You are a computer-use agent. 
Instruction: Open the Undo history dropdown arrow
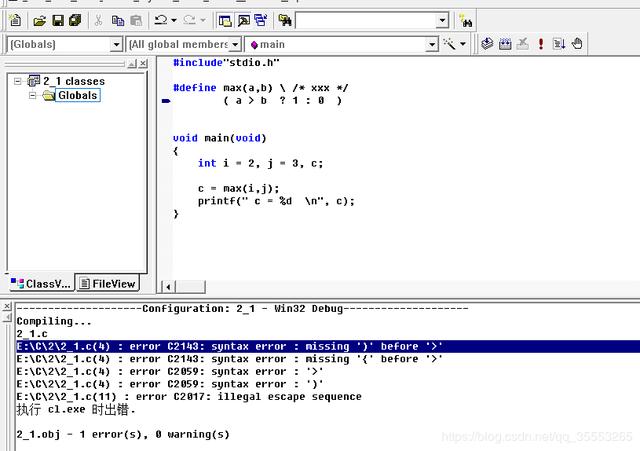(x=174, y=20)
